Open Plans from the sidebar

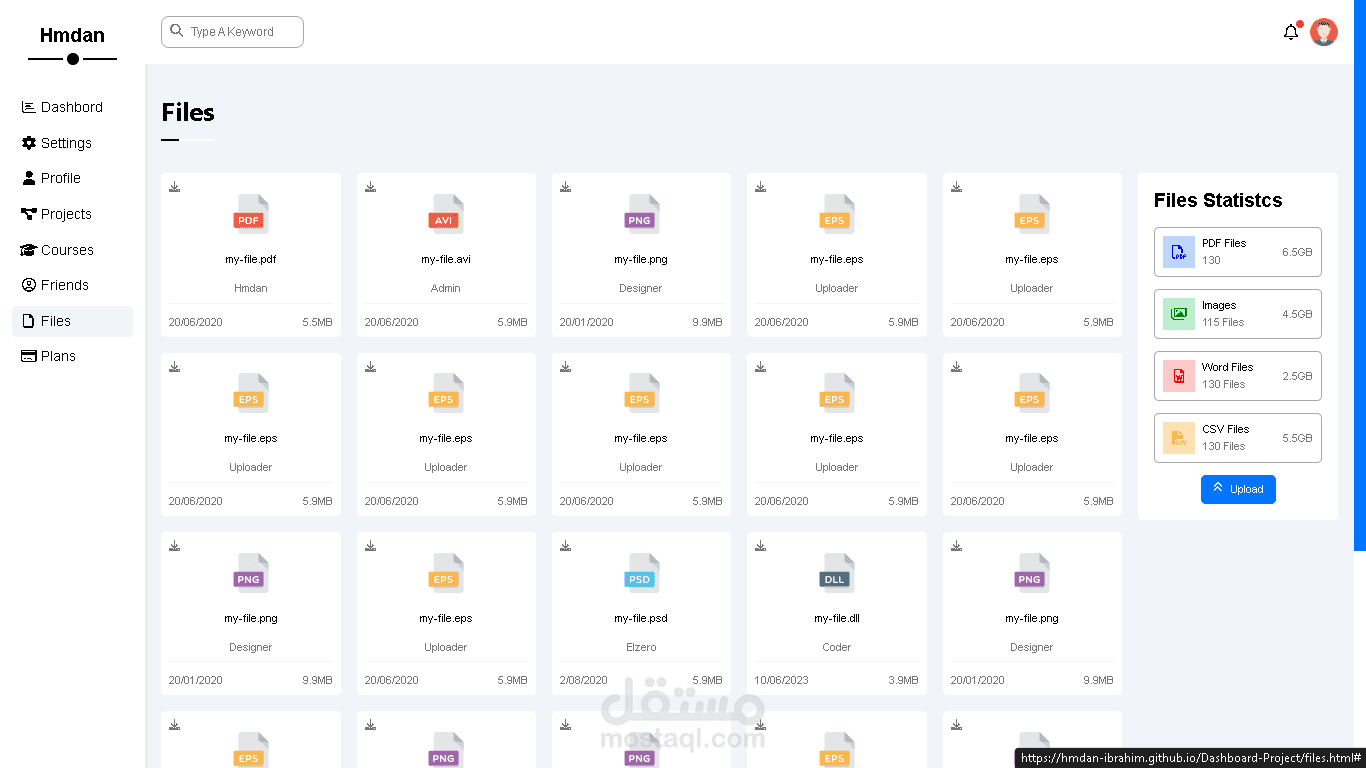point(72,356)
